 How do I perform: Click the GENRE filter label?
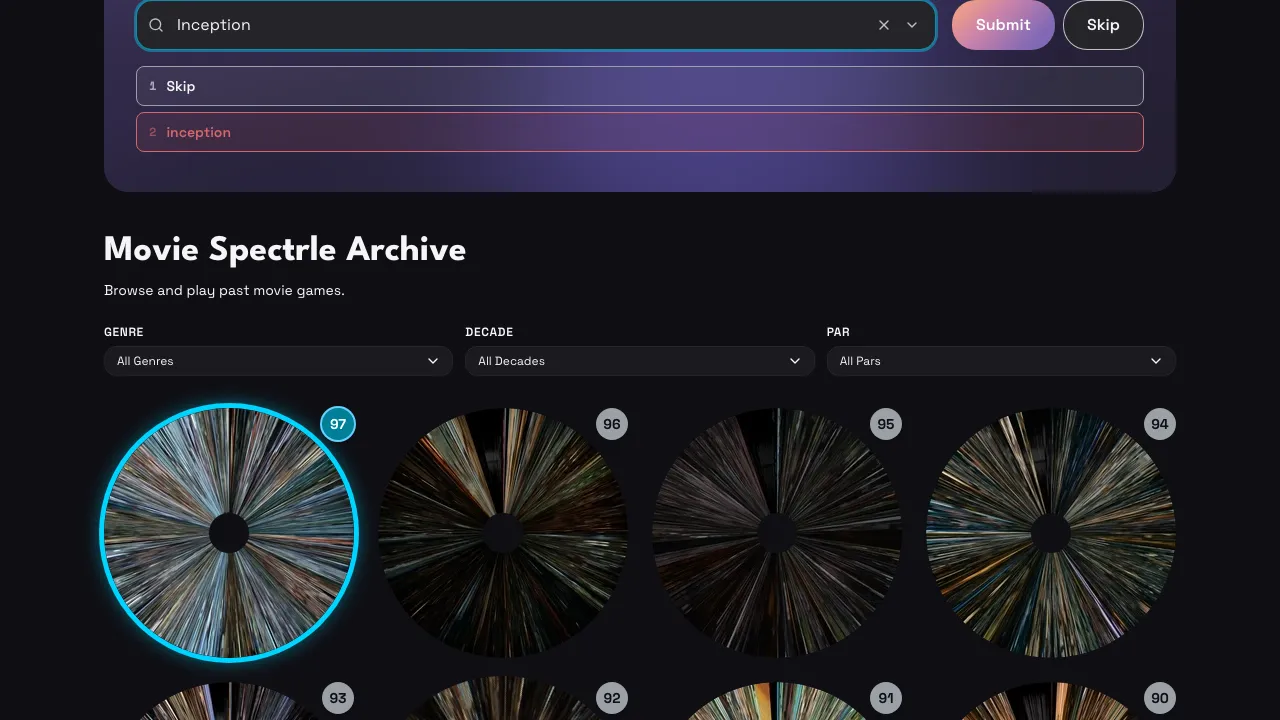(x=124, y=332)
